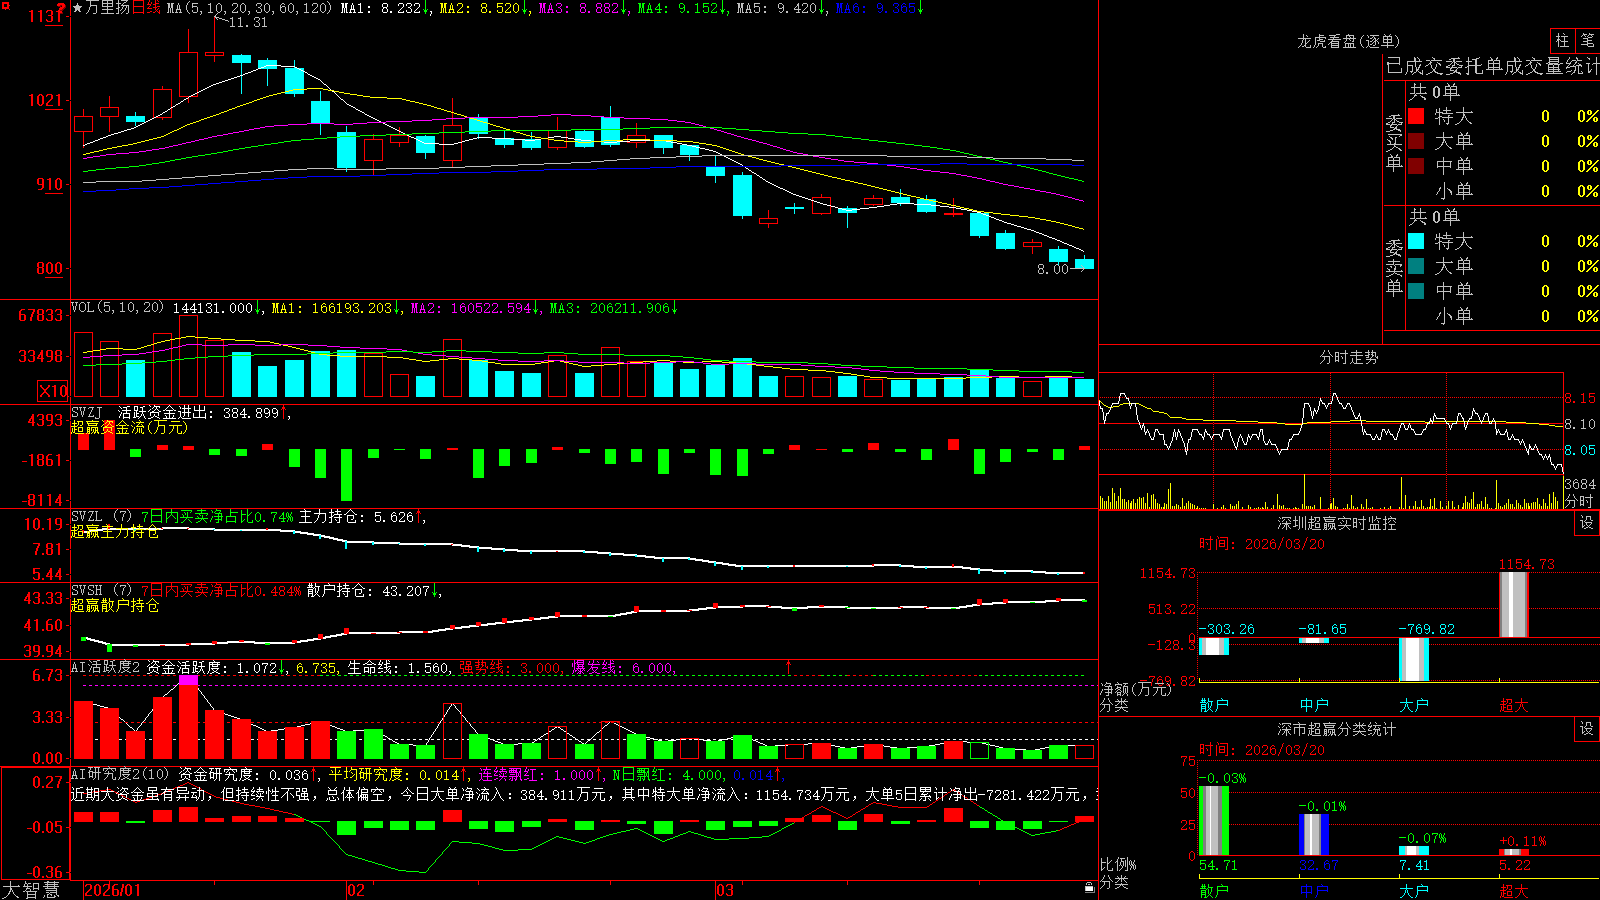The width and height of the screenshot is (1600, 900).
Task: Click the 中户 -81.65 bar in 实时监控
Action: tap(1314, 640)
